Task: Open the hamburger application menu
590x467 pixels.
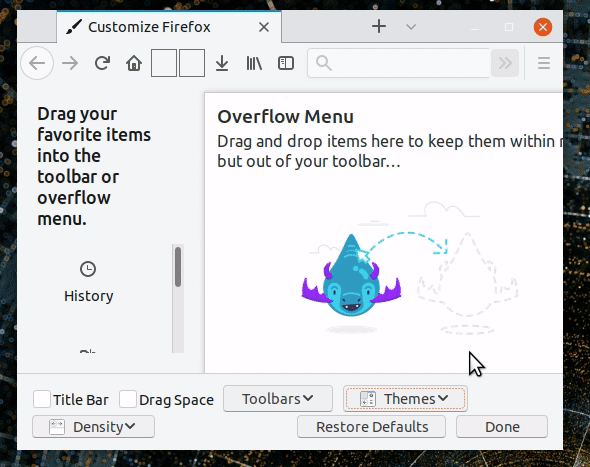Action: (544, 63)
